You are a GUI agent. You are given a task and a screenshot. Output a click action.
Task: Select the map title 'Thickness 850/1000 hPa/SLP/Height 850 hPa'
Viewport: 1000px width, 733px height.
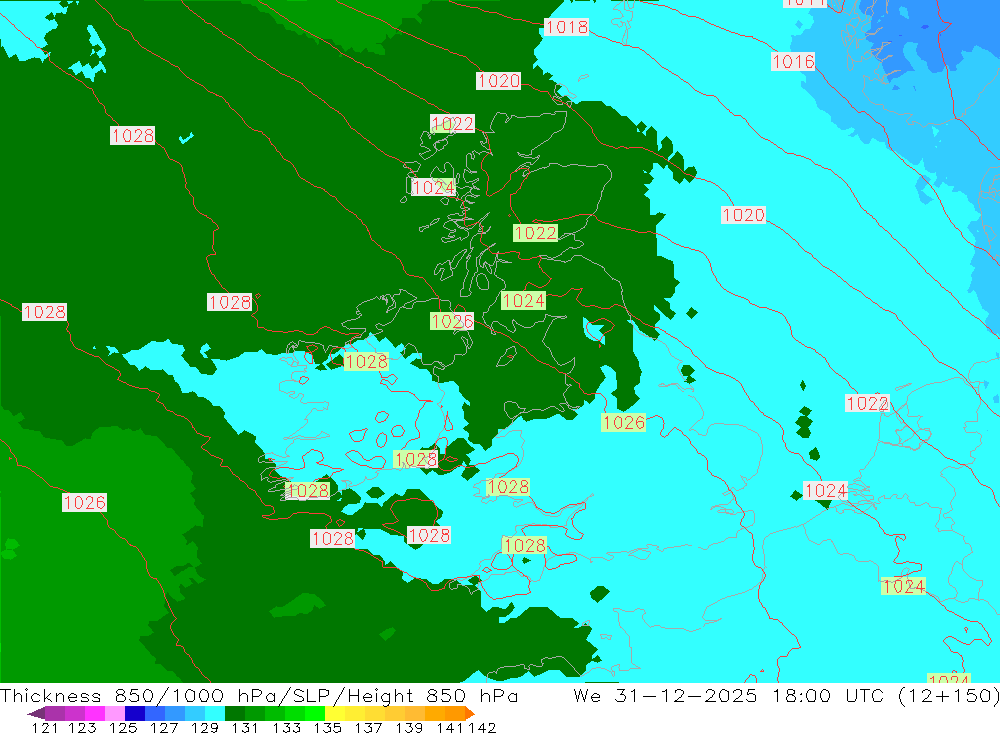(x=259, y=695)
